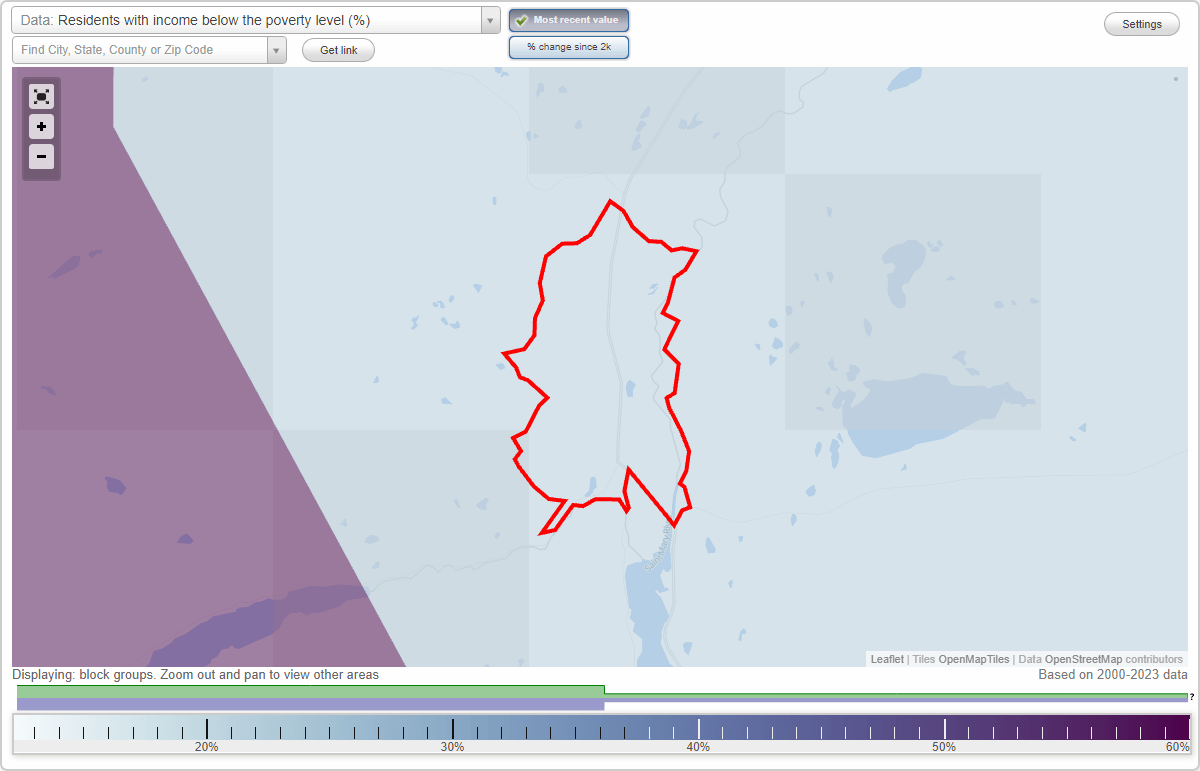Switch to % change since 2k view
This screenshot has height=771, width=1200.
[x=568, y=46]
